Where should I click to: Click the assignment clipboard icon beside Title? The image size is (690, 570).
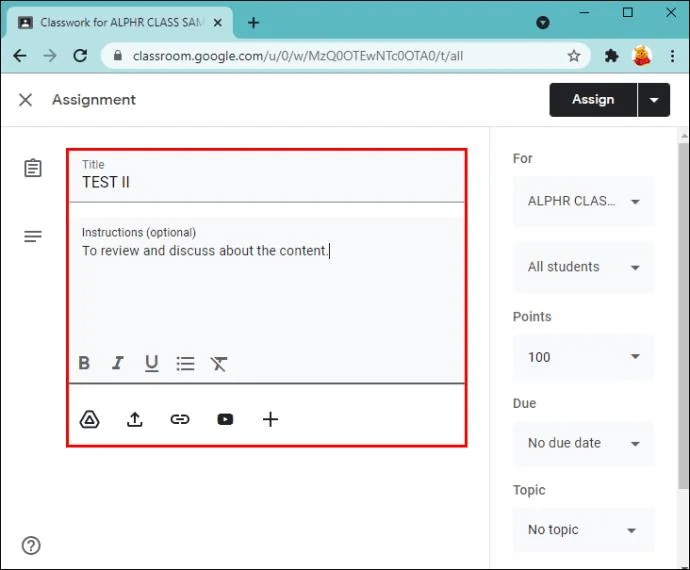pyautogui.click(x=33, y=168)
